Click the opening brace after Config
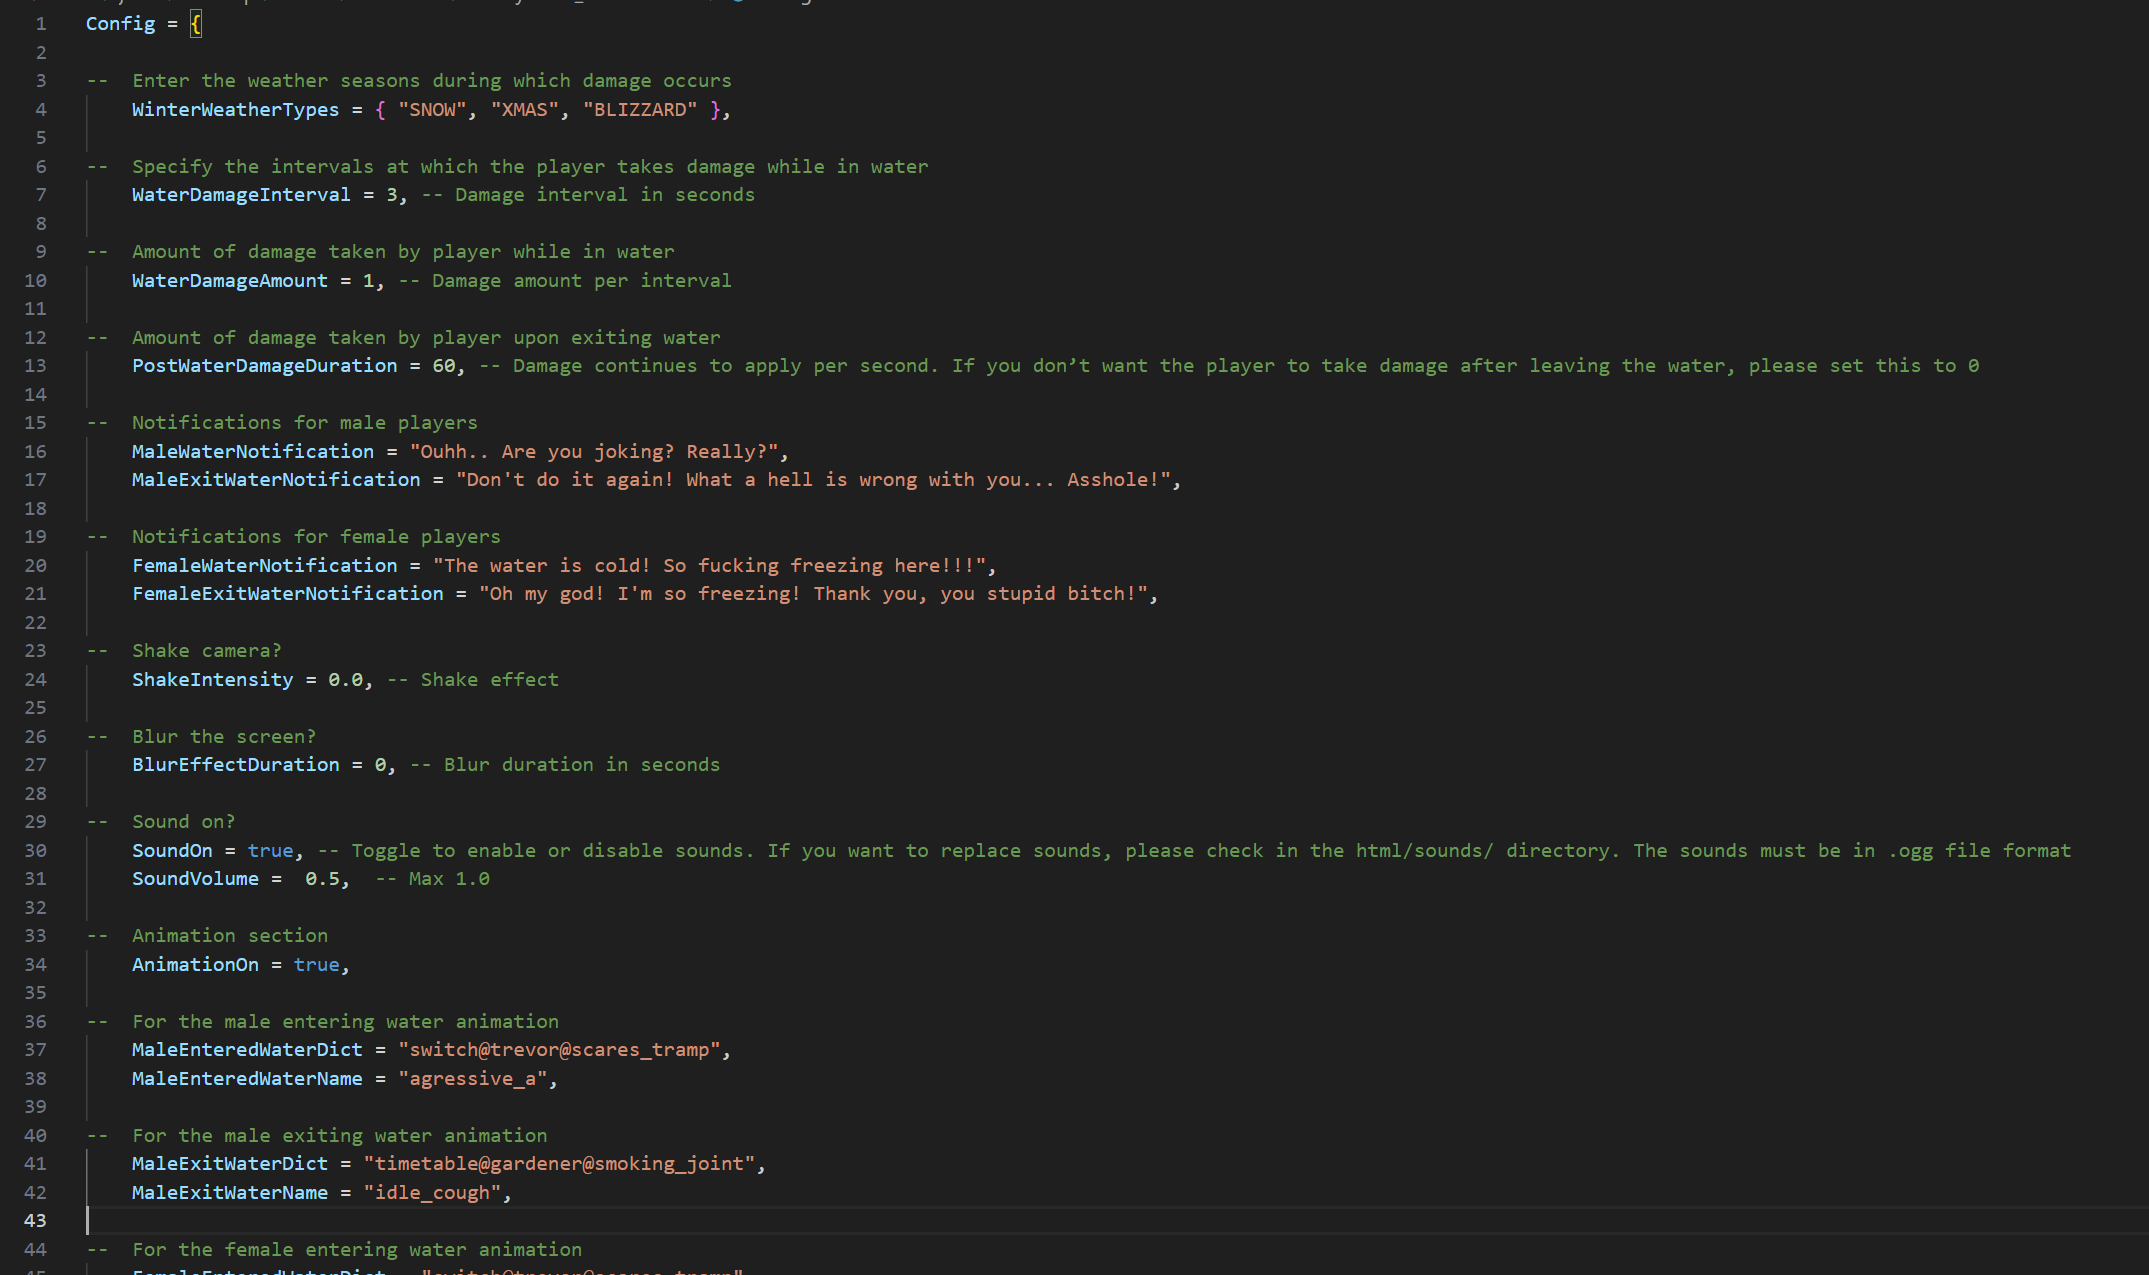This screenshot has height=1275, width=2149. (196, 24)
